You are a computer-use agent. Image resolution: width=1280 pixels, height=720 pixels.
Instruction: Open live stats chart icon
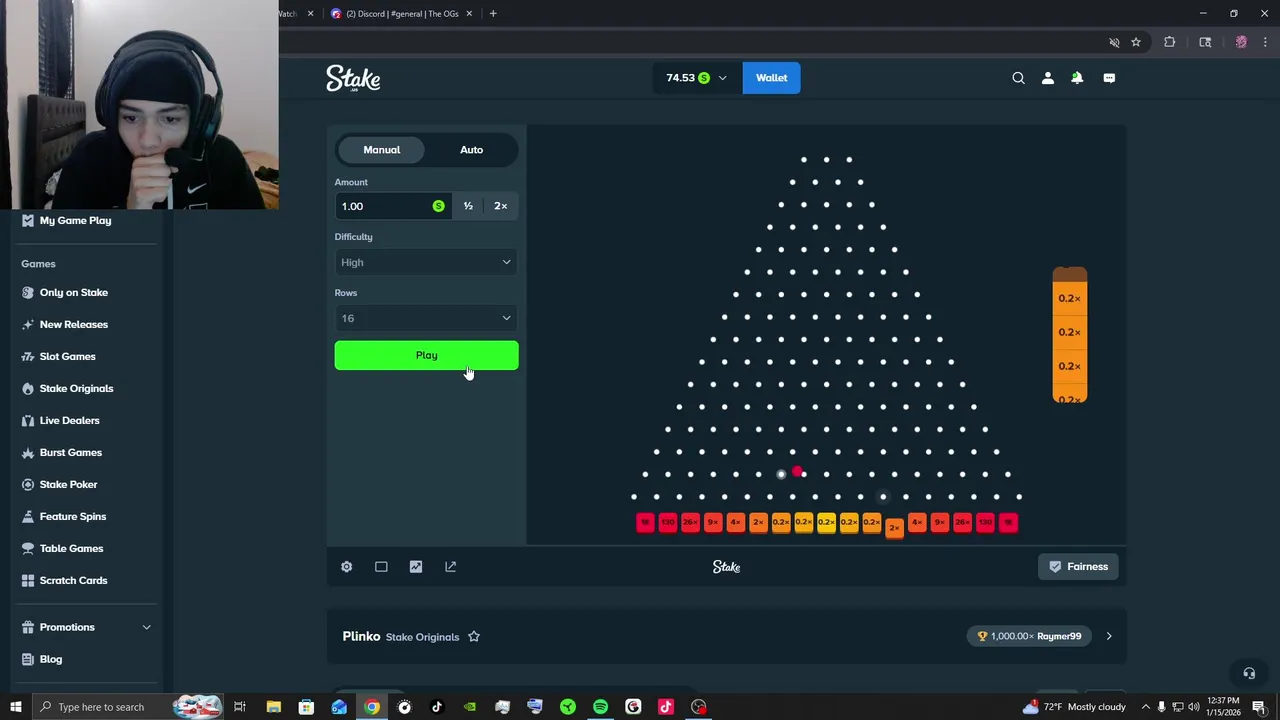point(416,567)
